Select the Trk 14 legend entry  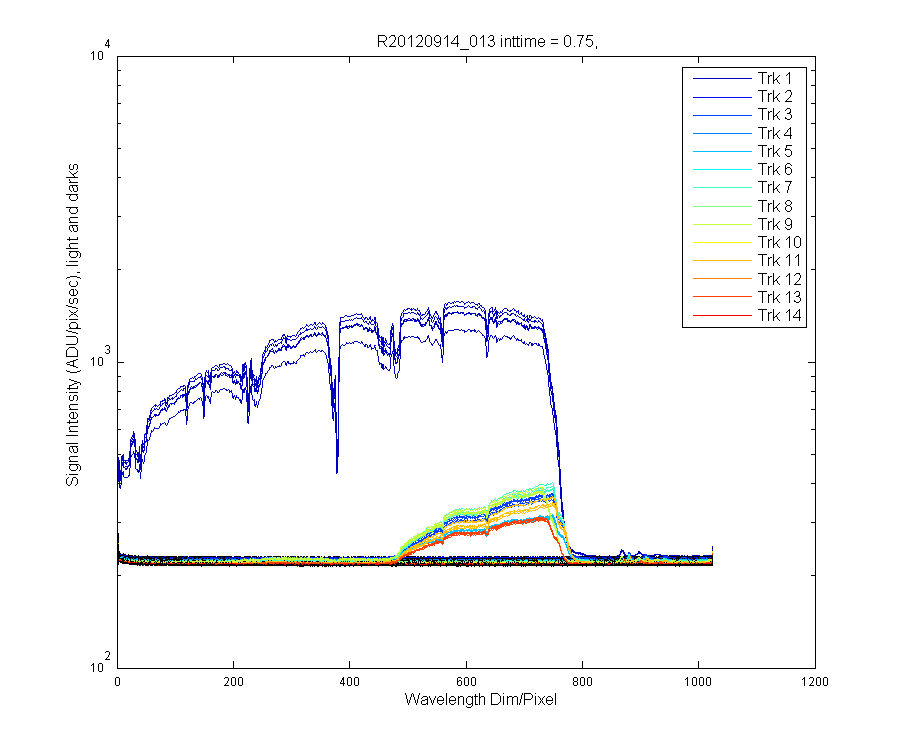pyautogui.click(x=747, y=315)
